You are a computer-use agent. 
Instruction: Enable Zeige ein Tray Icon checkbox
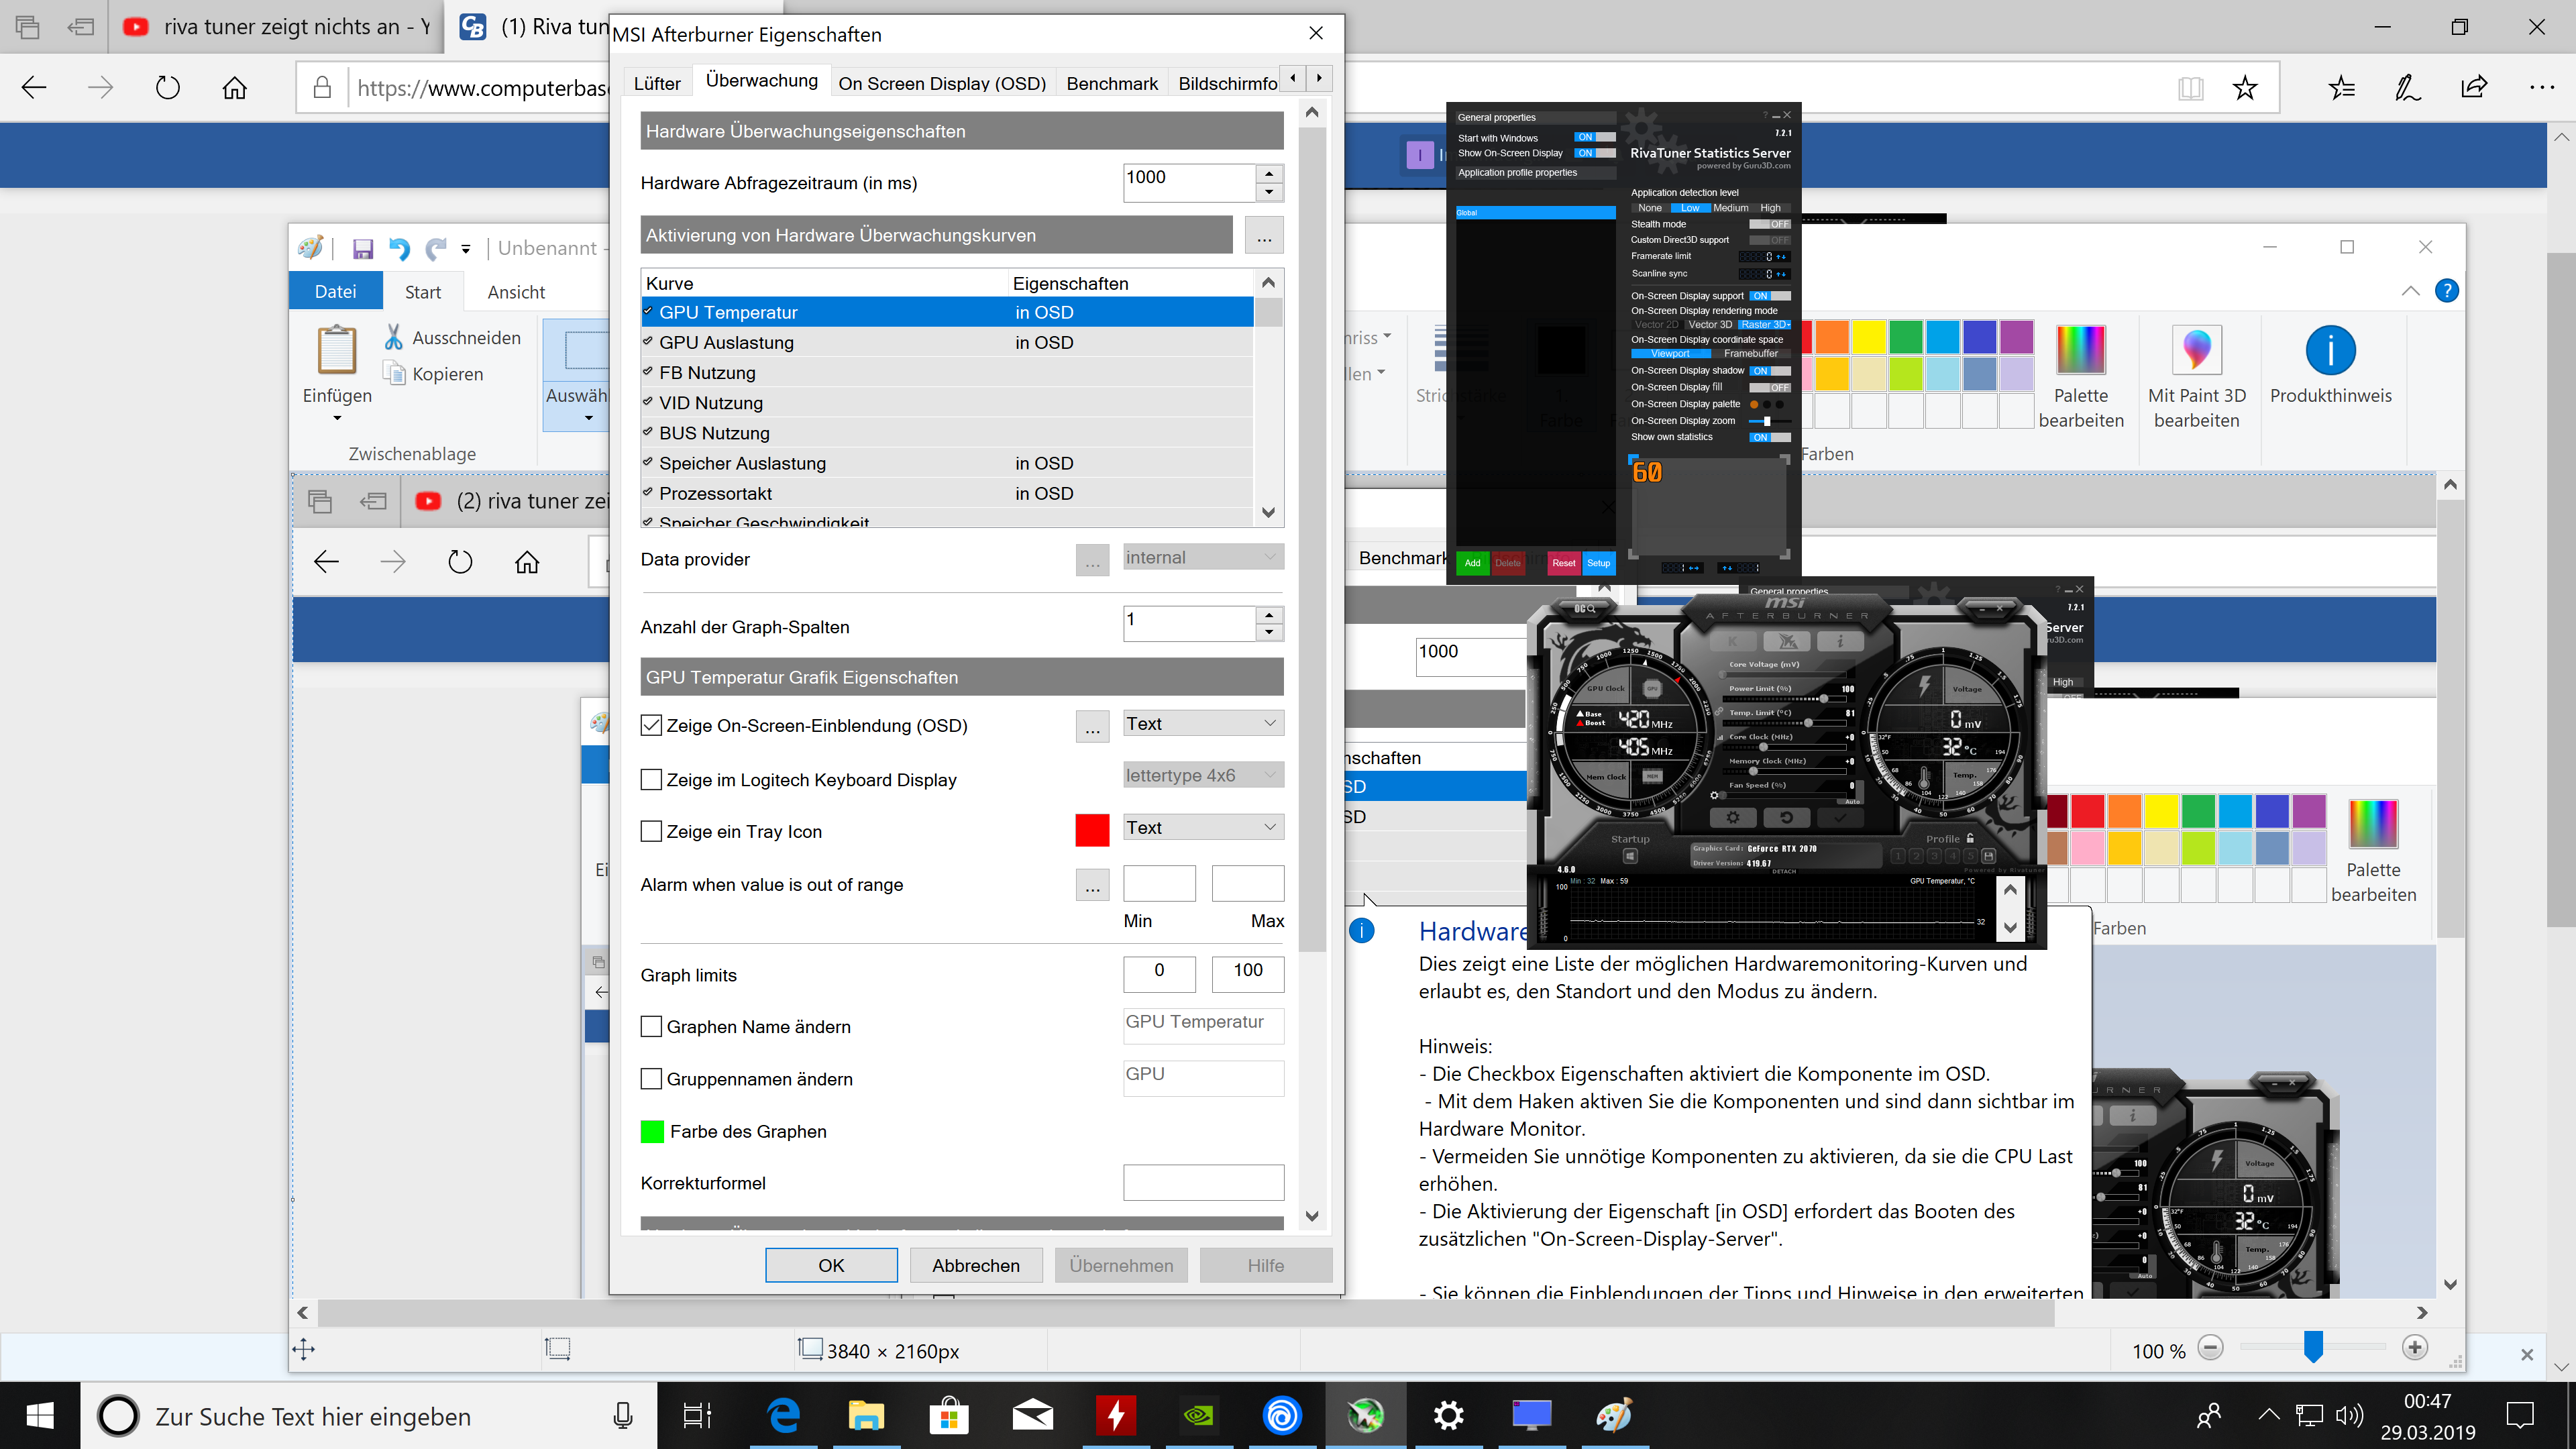pos(652,832)
